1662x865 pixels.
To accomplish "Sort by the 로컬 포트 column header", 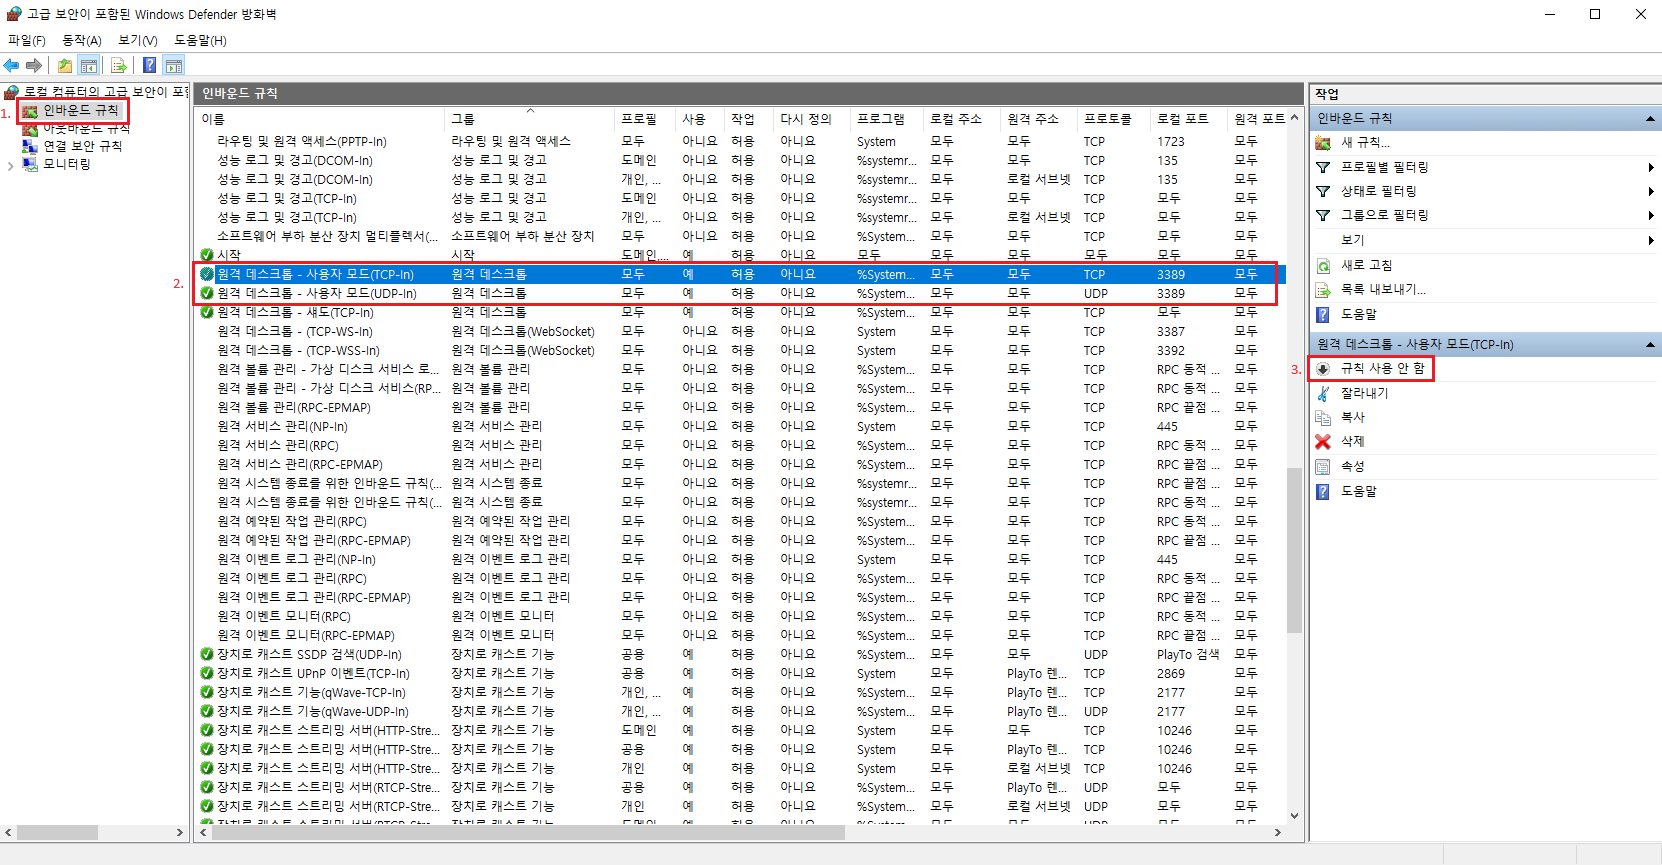I will point(1188,119).
